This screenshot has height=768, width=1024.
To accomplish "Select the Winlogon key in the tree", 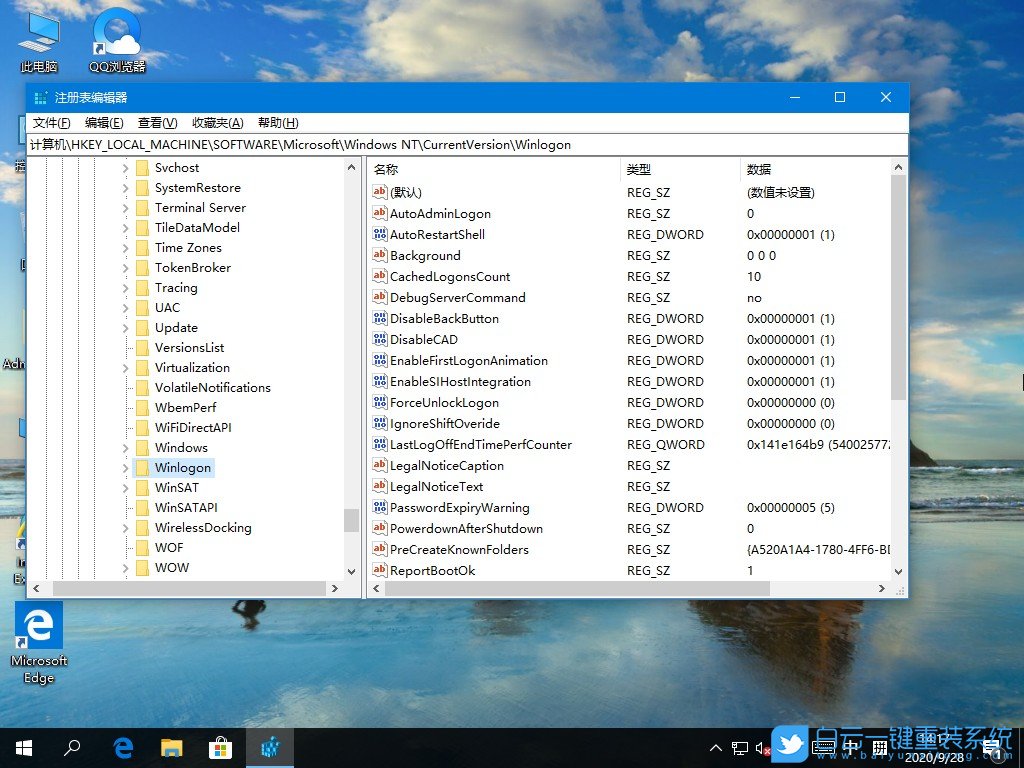I will coord(184,467).
